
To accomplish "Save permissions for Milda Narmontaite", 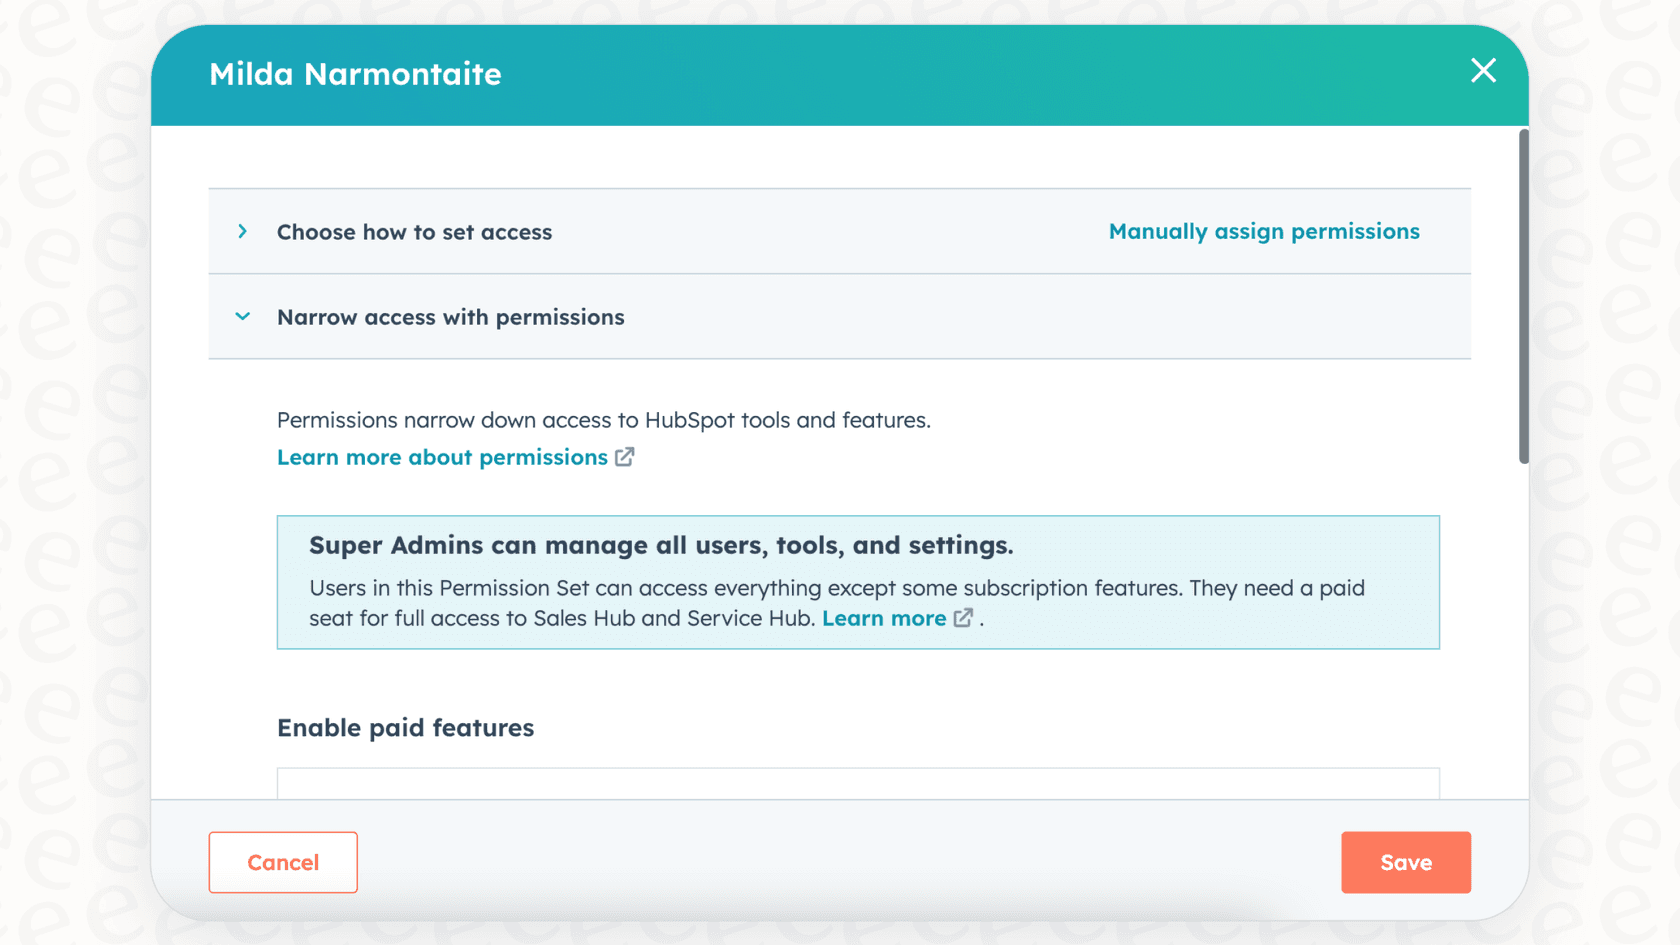I will (1405, 862).
